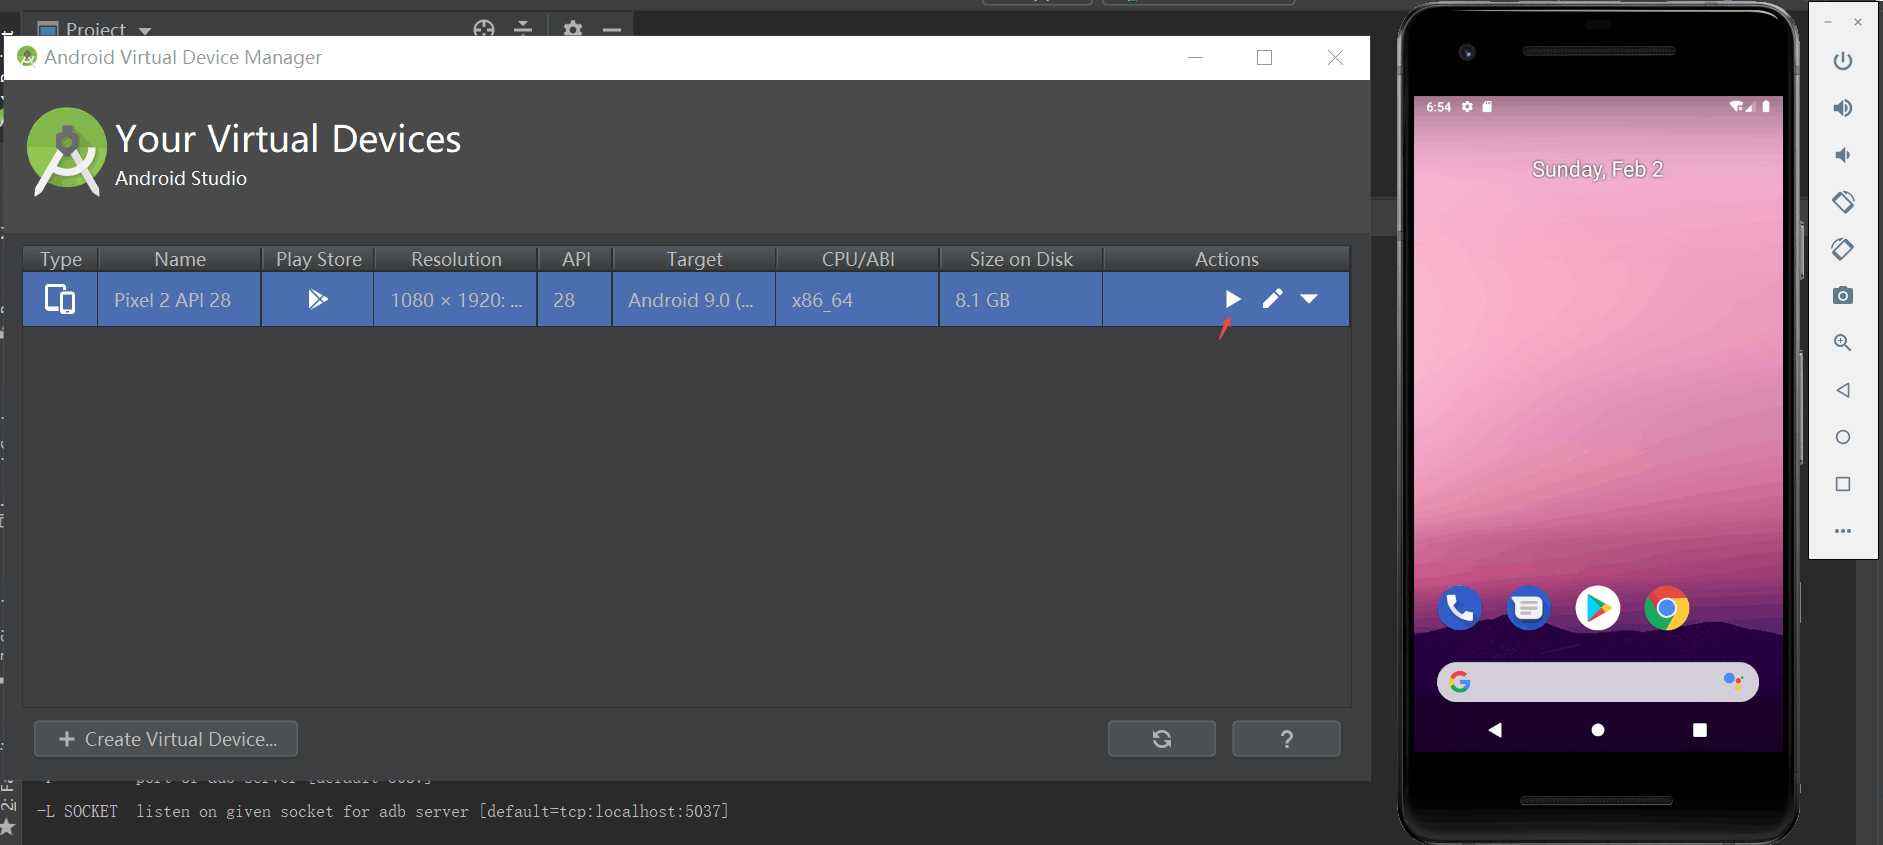Image resolution: width=1883 pixels, height=845 pixels.
Task: Open Play Store app on emulator home screen
Action: [1597, 608]
